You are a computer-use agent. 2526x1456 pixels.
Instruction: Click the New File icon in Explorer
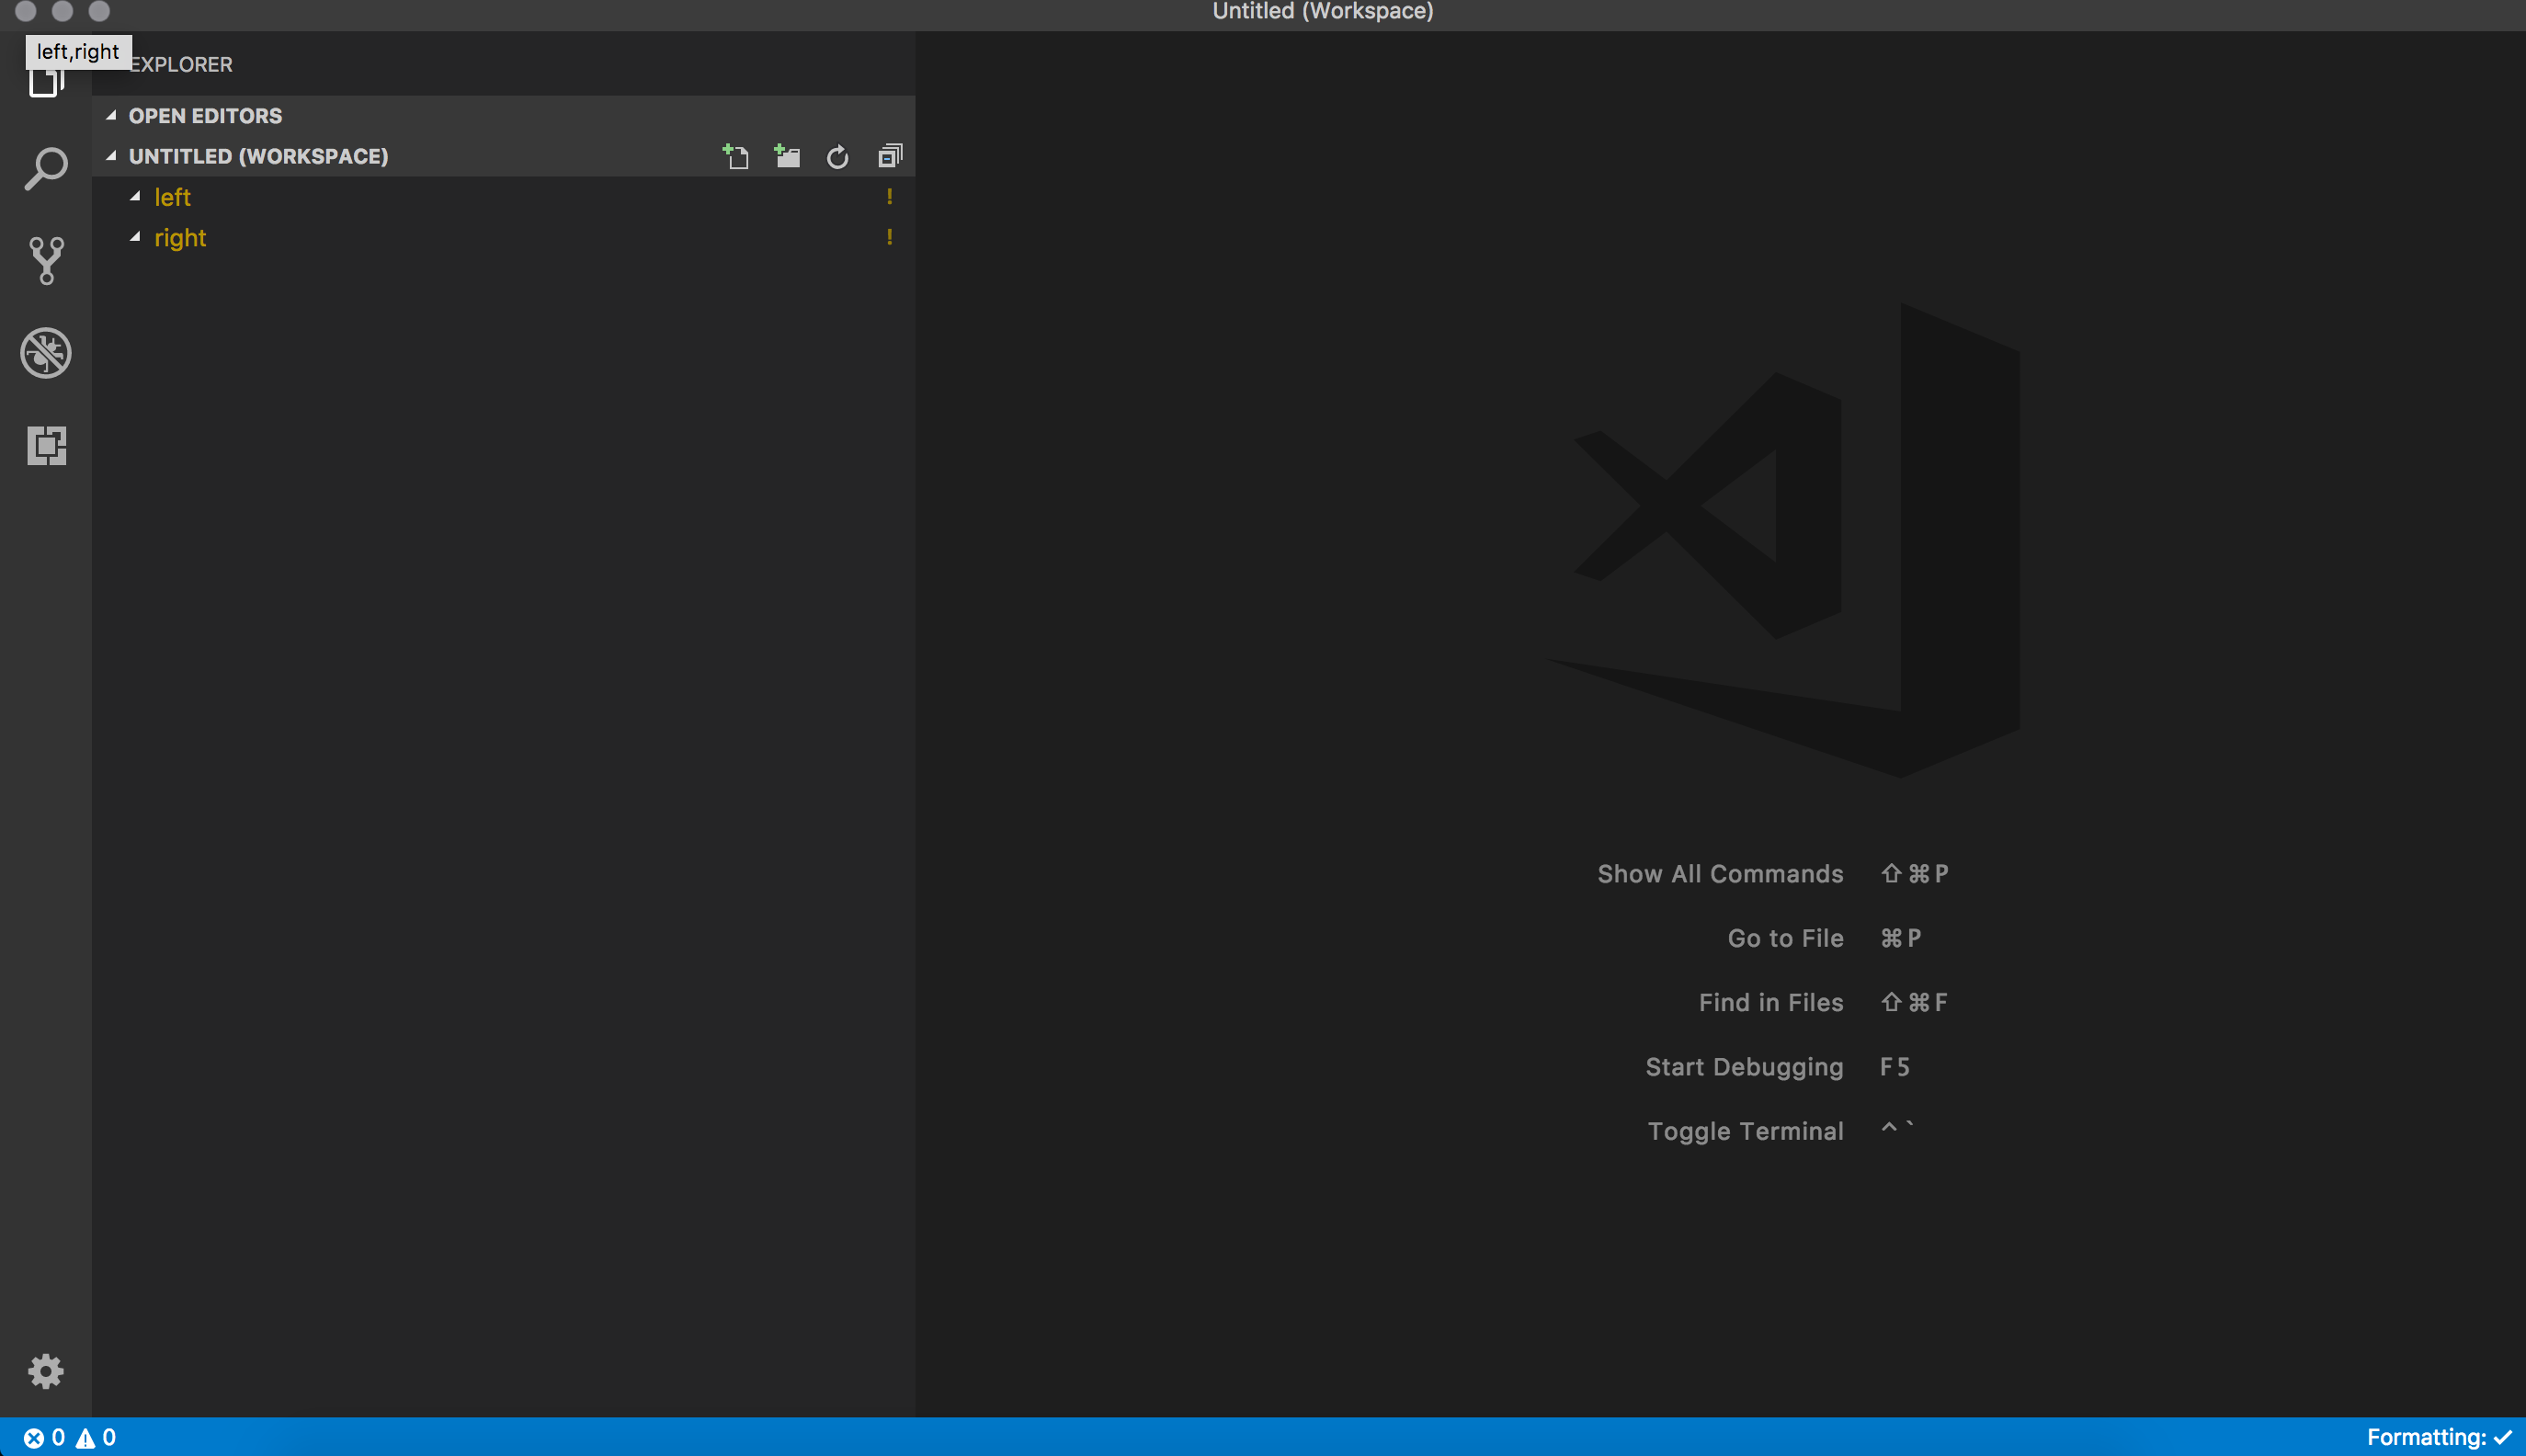736,156
